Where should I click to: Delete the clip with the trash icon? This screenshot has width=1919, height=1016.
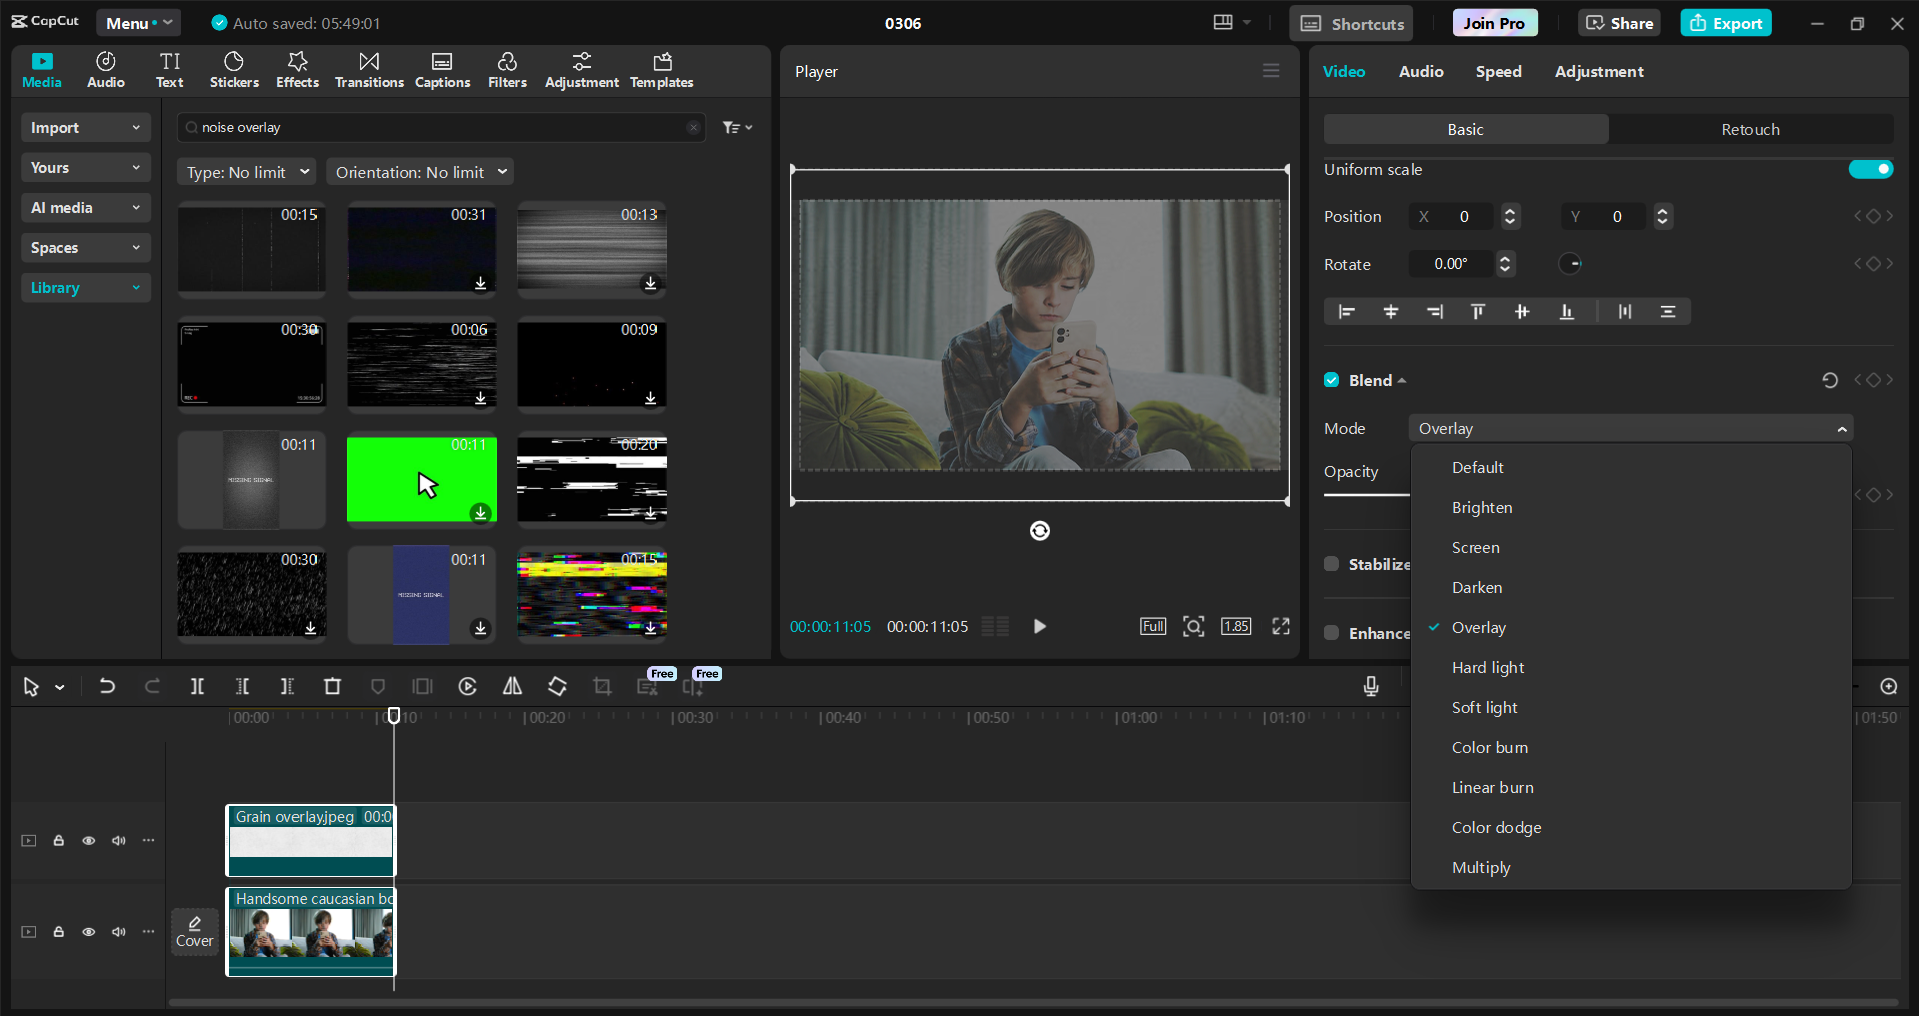[x=332, y=686]
